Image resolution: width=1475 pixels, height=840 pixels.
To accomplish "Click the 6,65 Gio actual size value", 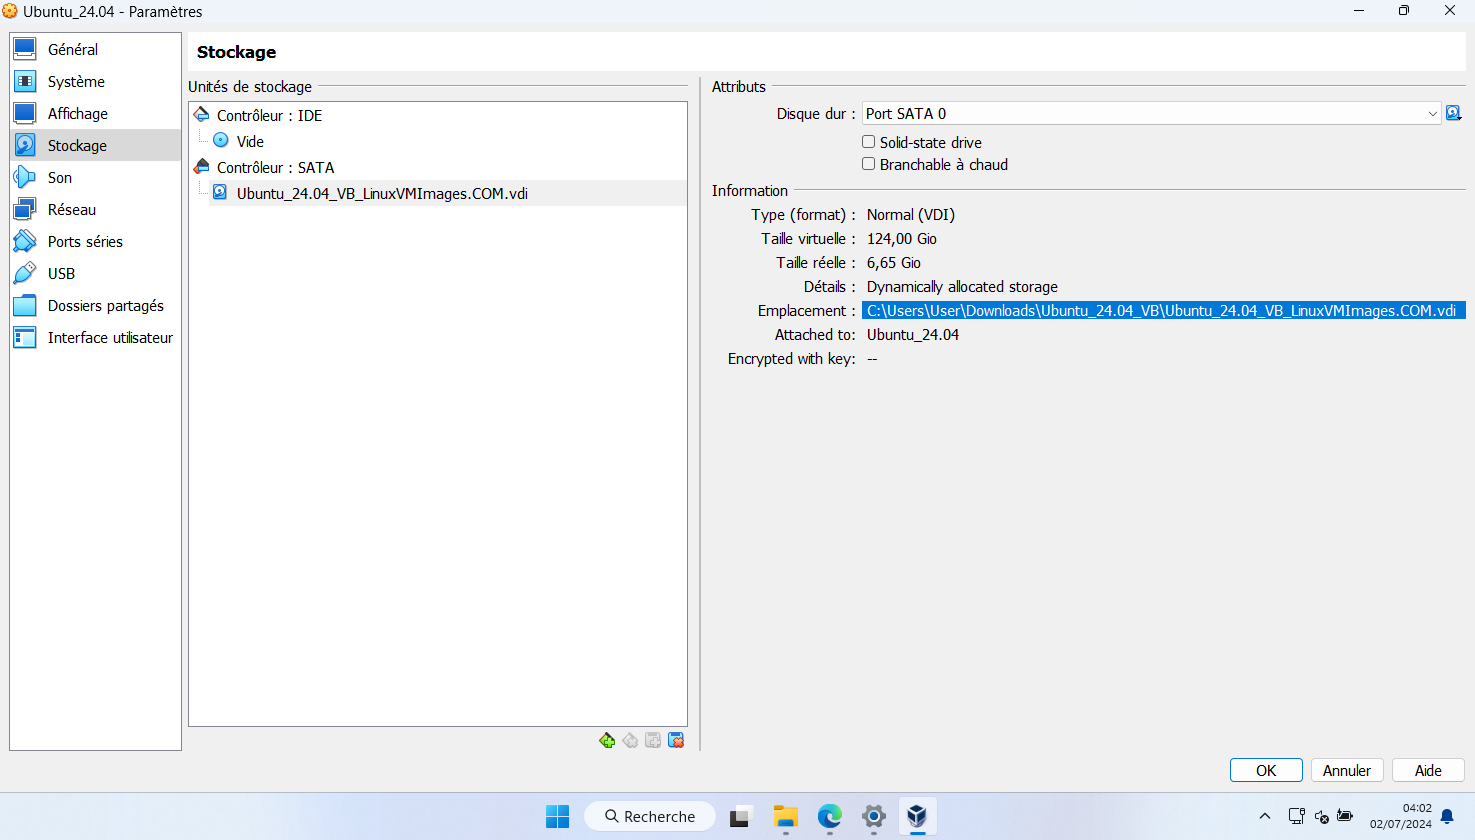I will [894, 262].
